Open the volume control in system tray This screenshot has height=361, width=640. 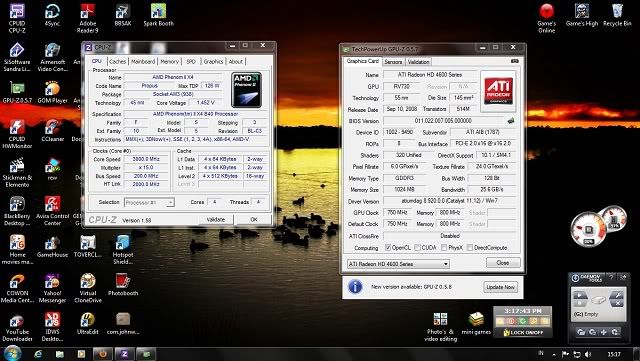click(588, 354)
